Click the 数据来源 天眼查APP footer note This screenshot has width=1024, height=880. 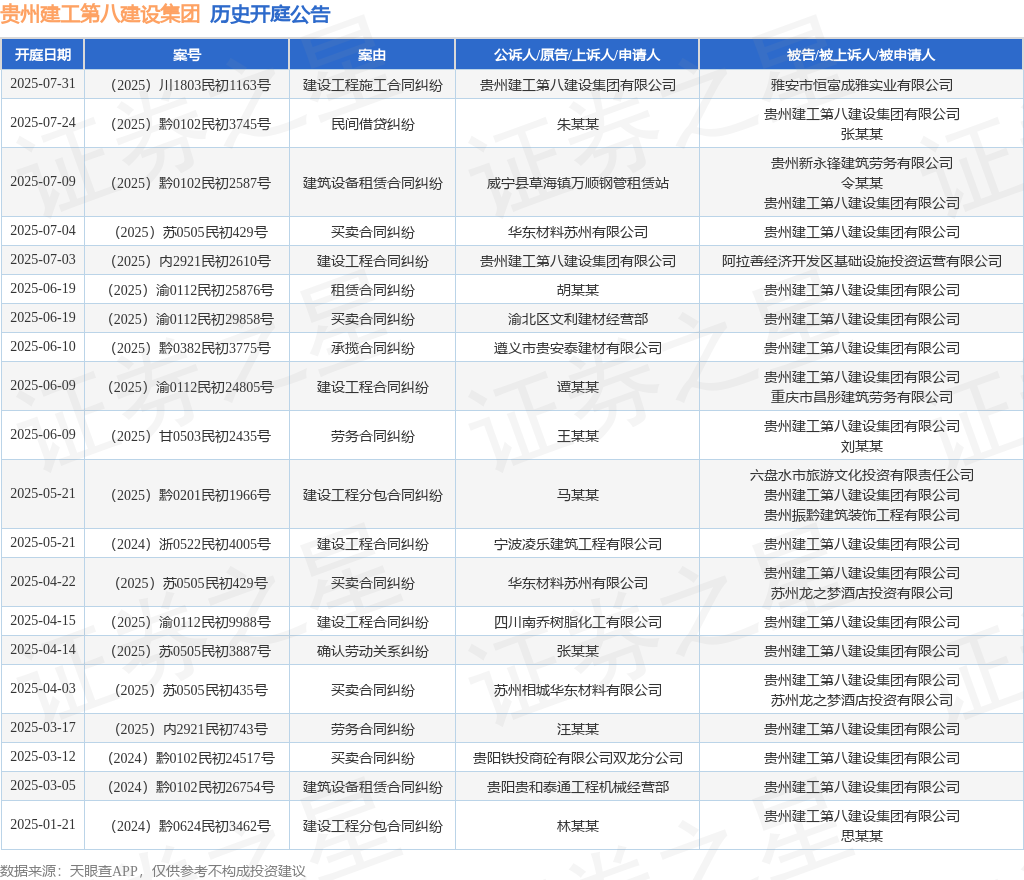coord(153,871)
